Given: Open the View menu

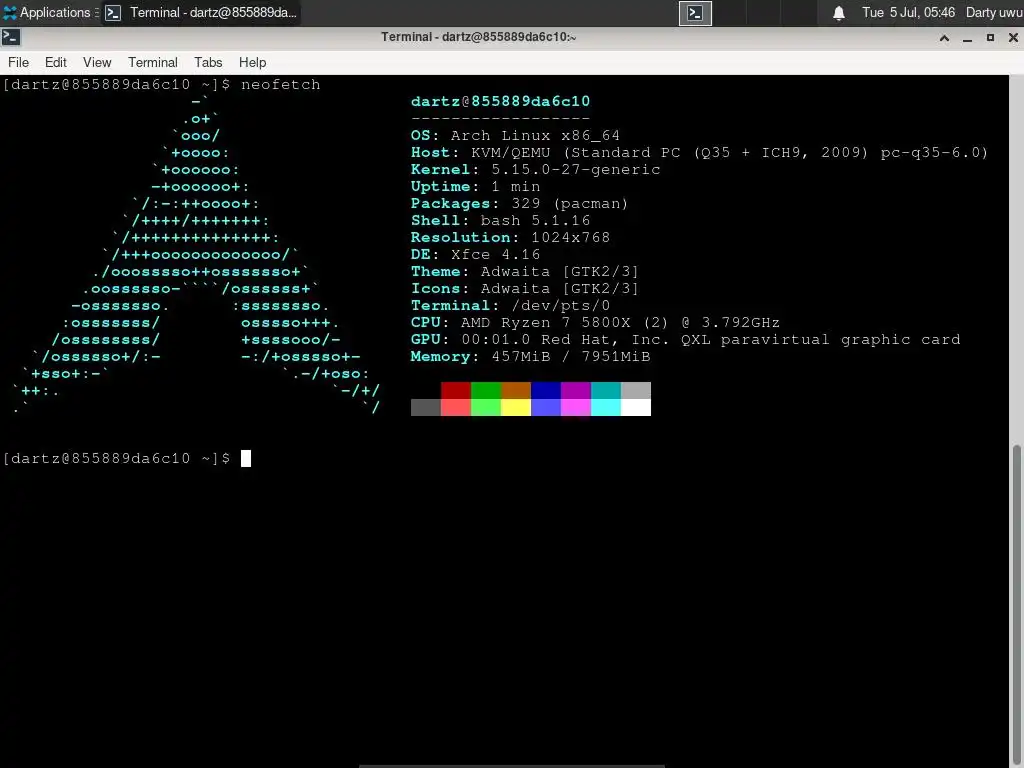Looking at the screenshot, I should pos(97,62).
